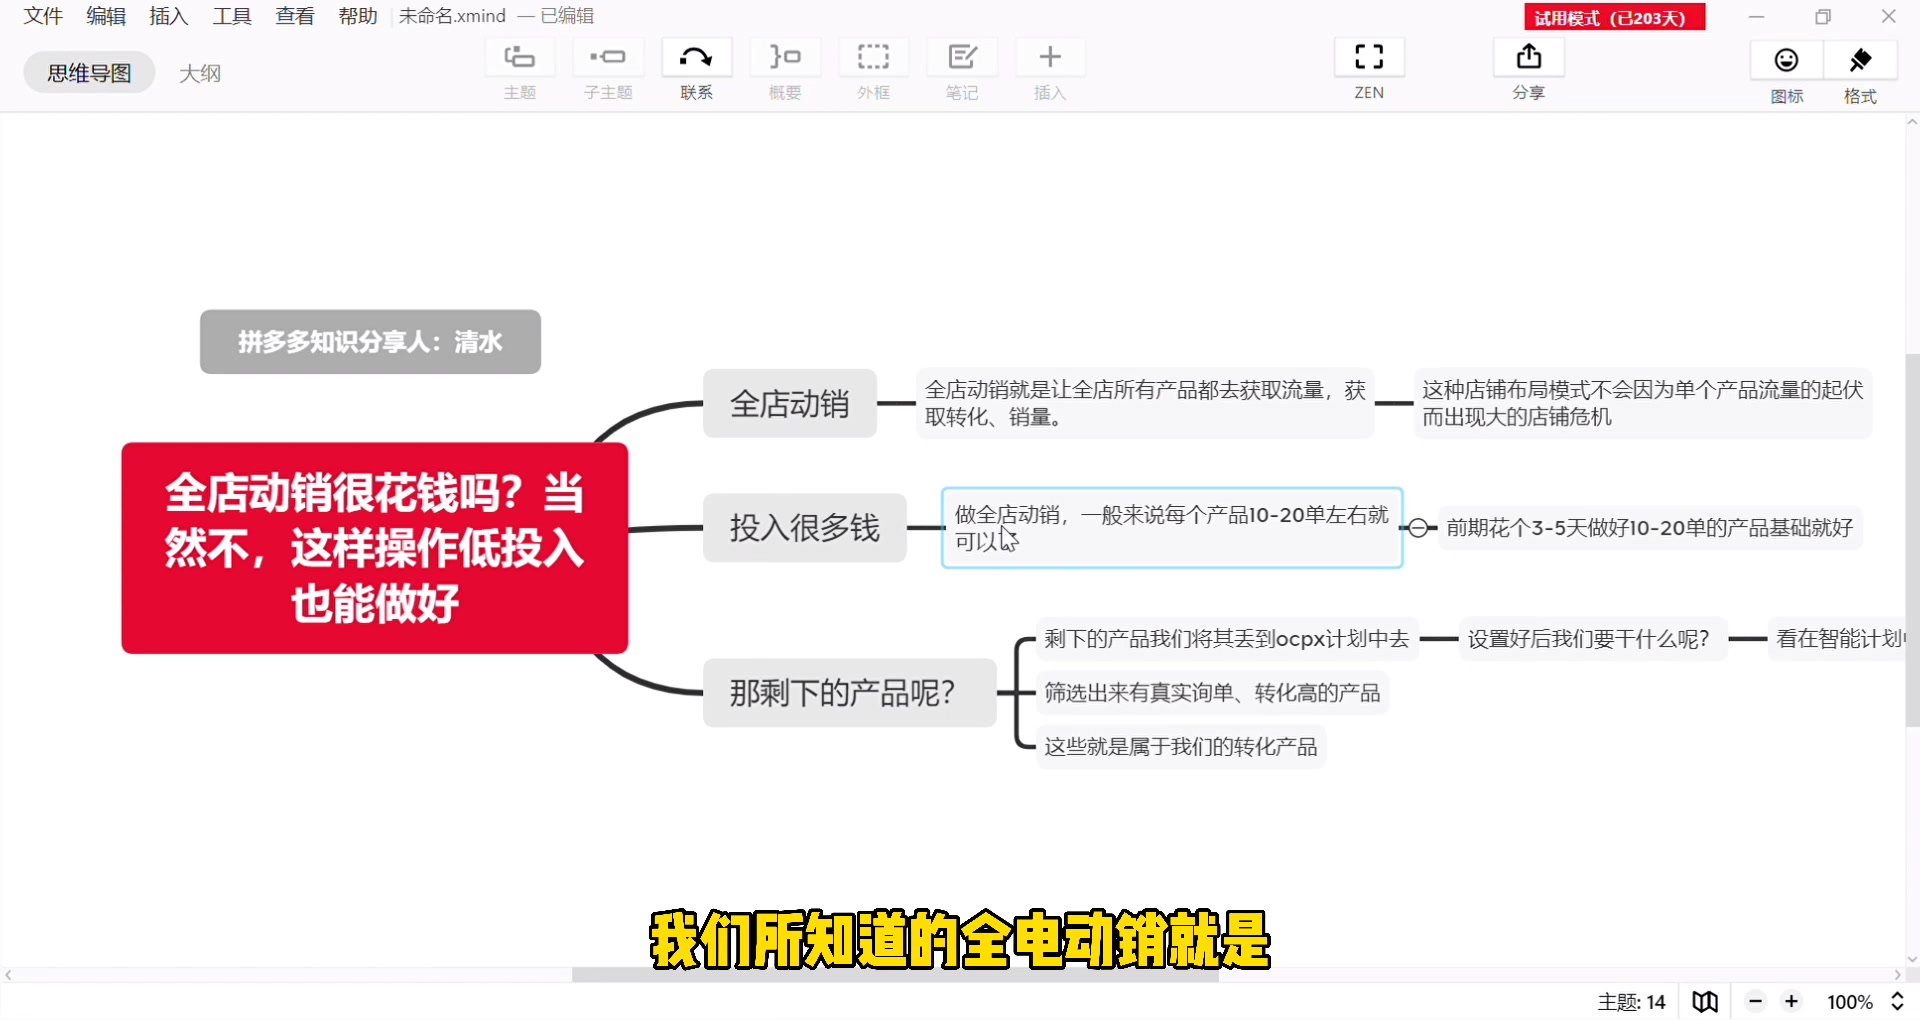The image size is (1920, 1020).
Task: Open the 插入 (Insert) plus icon
Action: click(x=1050, y=57)
